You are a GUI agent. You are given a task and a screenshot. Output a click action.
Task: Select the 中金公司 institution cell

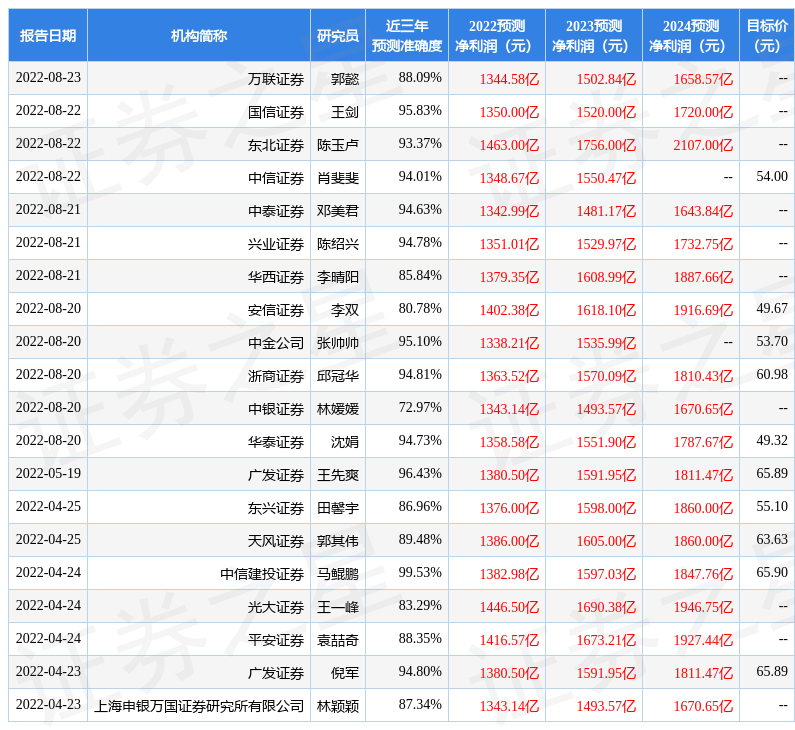(199, 342)
